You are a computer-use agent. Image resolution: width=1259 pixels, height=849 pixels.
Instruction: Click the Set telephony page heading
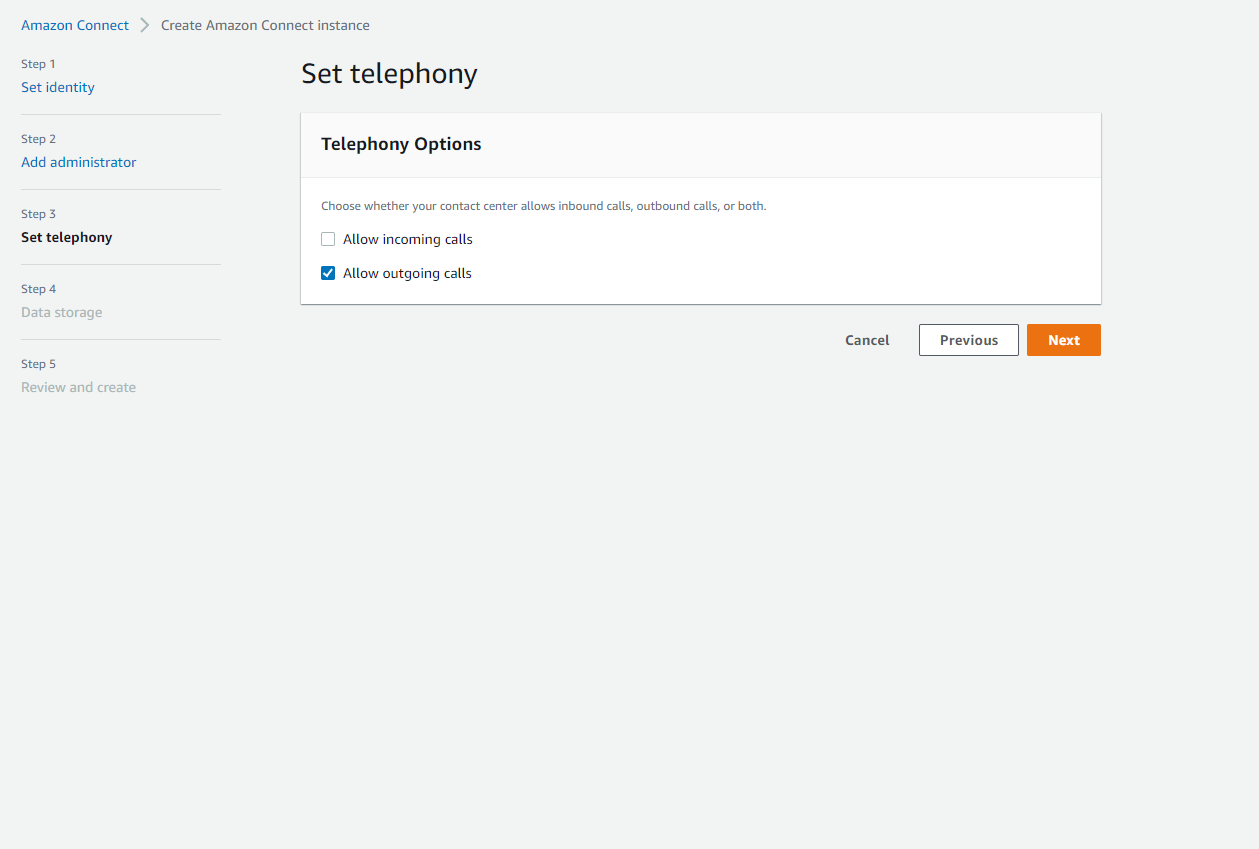coord(388,73)
